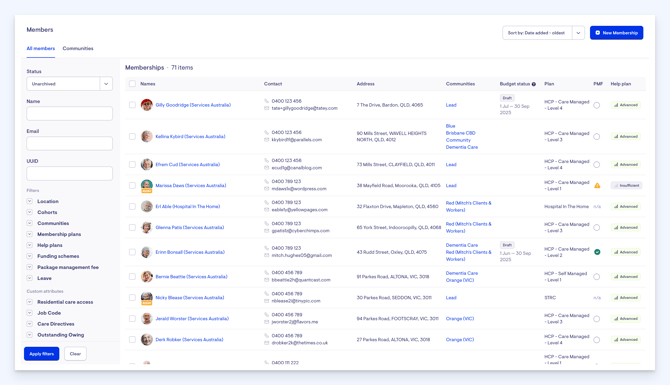Click the warning triangle in Marissa Daws row
Viewport: 670px width, 385px height.
tap(597, 185)
